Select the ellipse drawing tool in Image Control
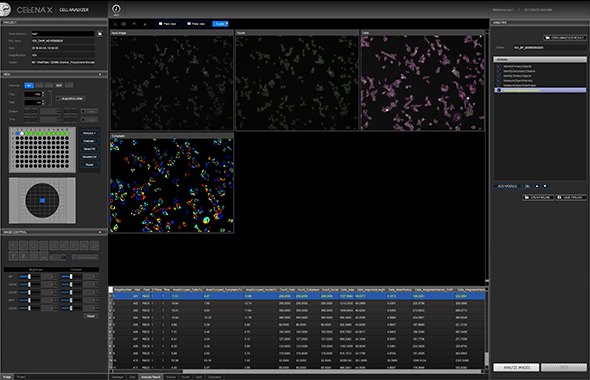Screen dimensions: 590x380 pyautogui.click(x=33, y=245)
